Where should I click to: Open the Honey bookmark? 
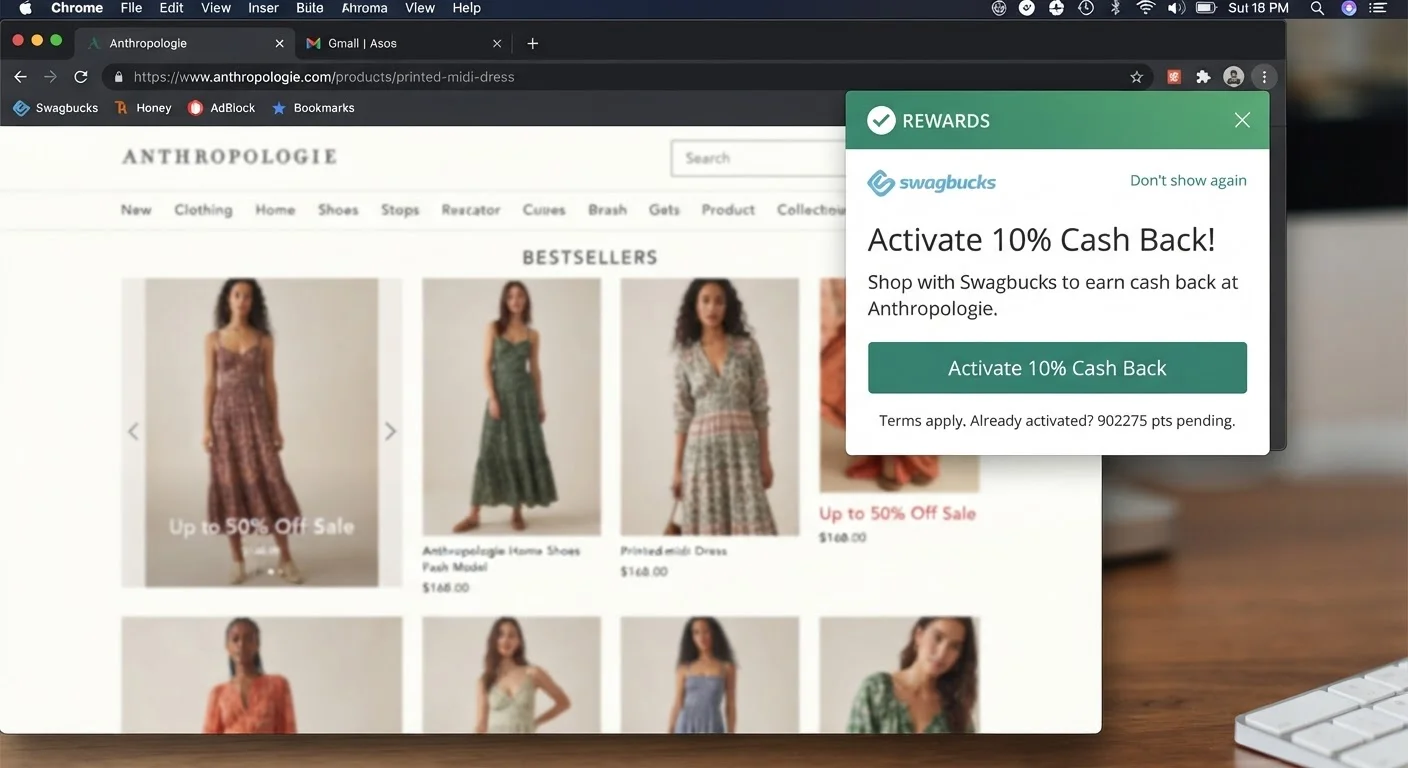143,108
